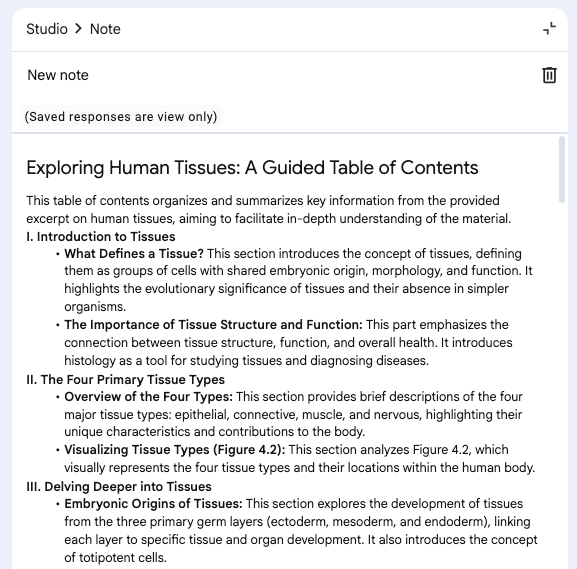Click the 'Overview of the Four Types' bullet title
Screen dimensions: 577x569
point(149,397)
